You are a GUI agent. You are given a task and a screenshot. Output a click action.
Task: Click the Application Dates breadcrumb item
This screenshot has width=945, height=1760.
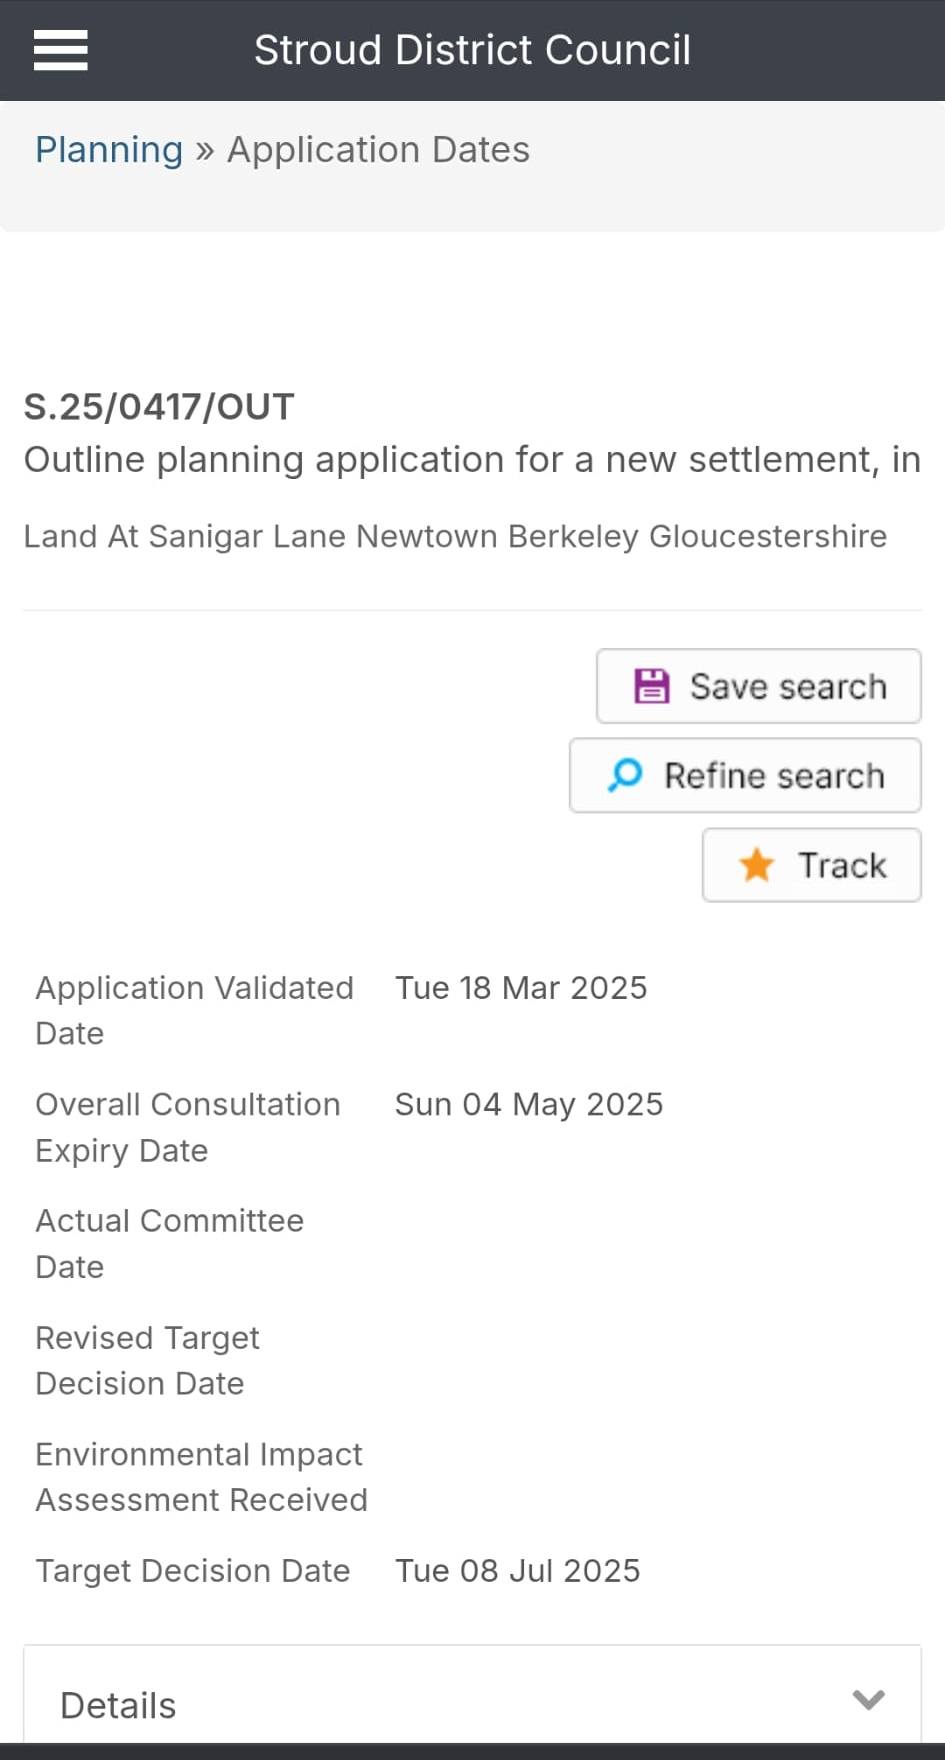point(379,150)
